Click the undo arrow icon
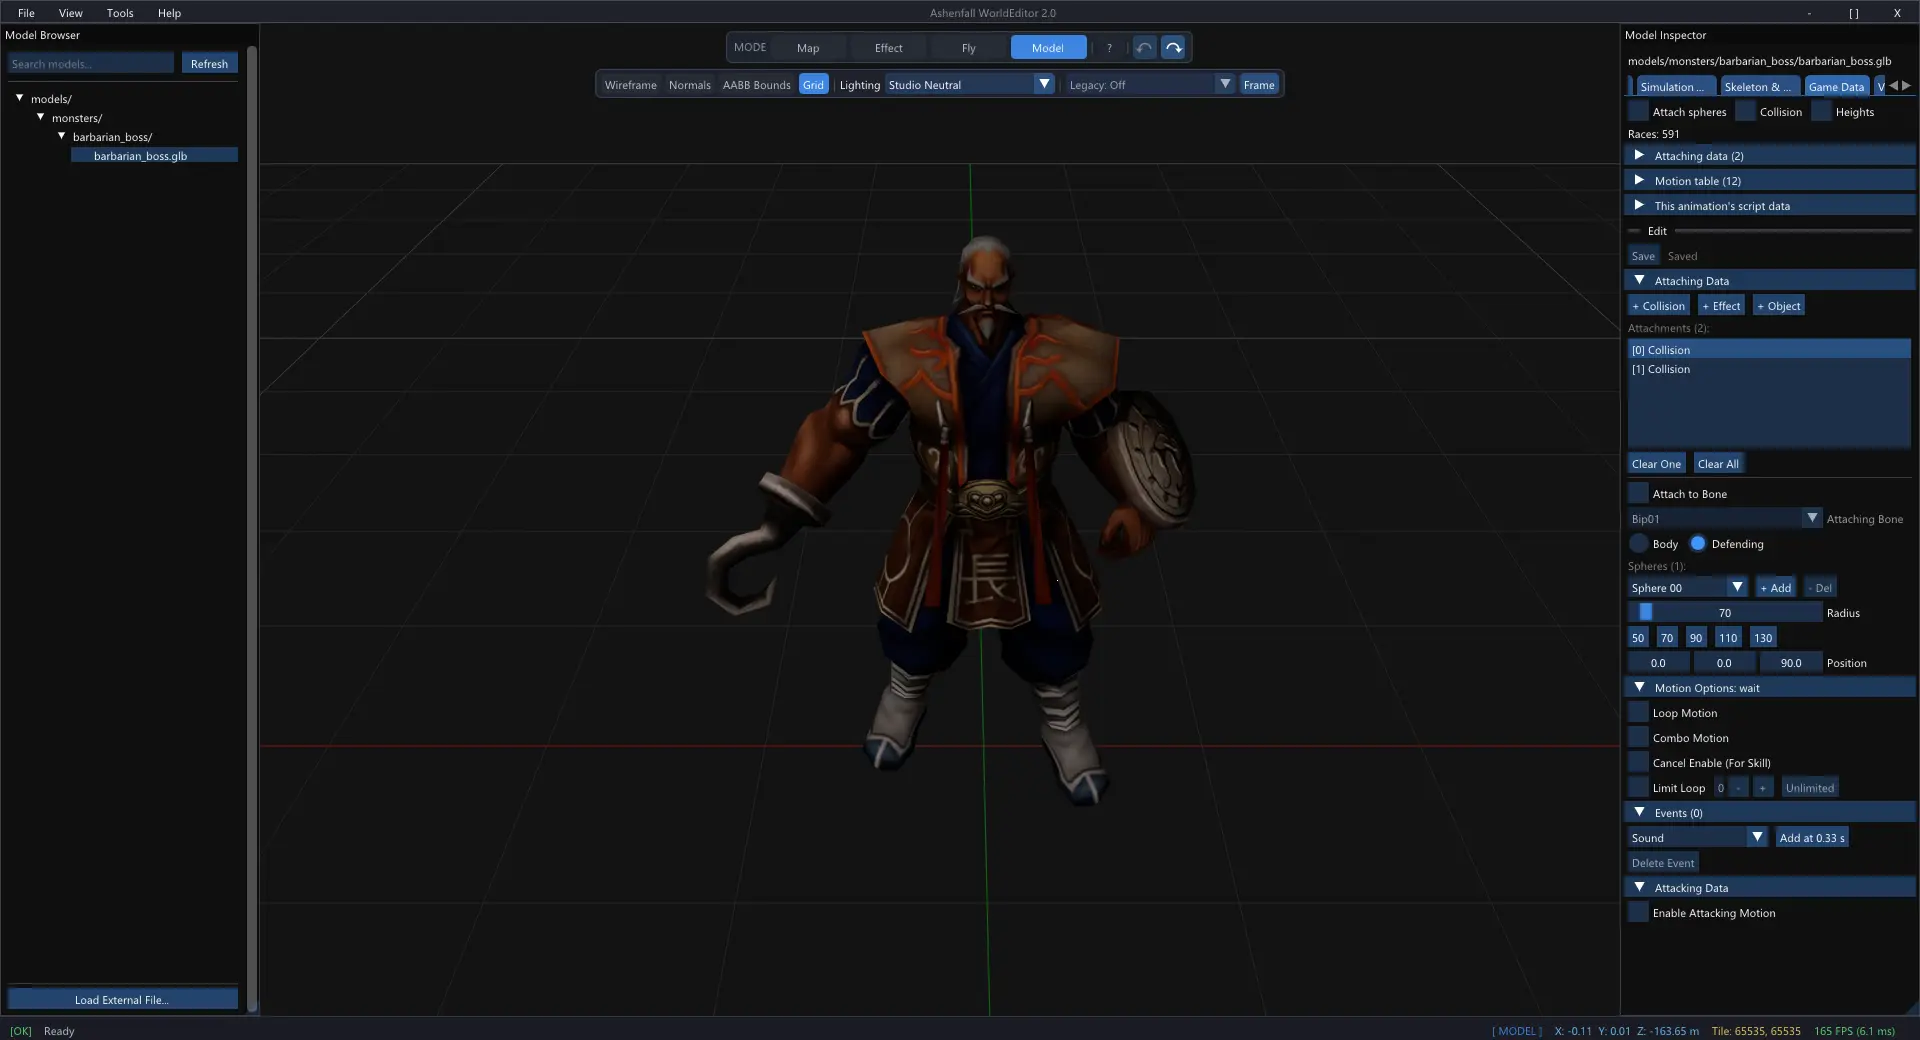 pyautogui.click(x=1145, y=47)
